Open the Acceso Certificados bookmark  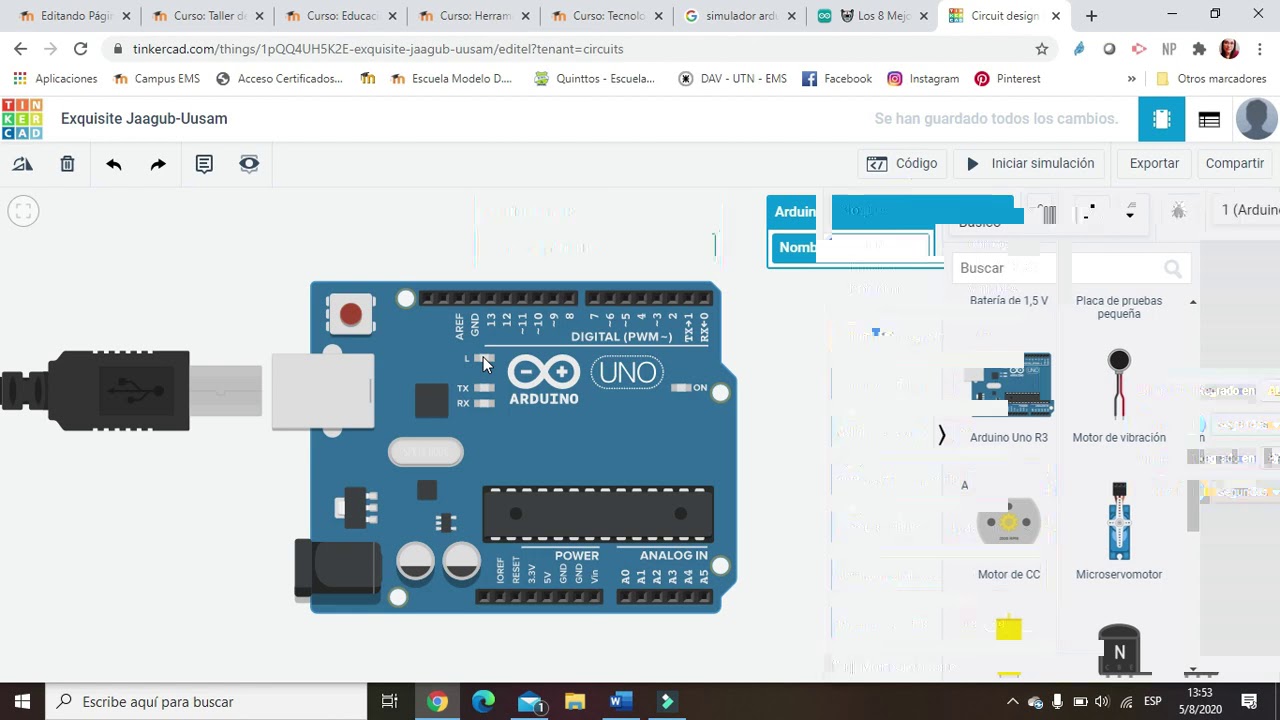280,79
